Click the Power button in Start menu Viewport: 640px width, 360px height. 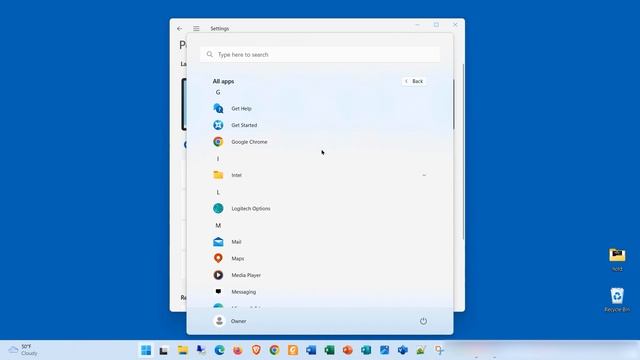tap(423, 321)
